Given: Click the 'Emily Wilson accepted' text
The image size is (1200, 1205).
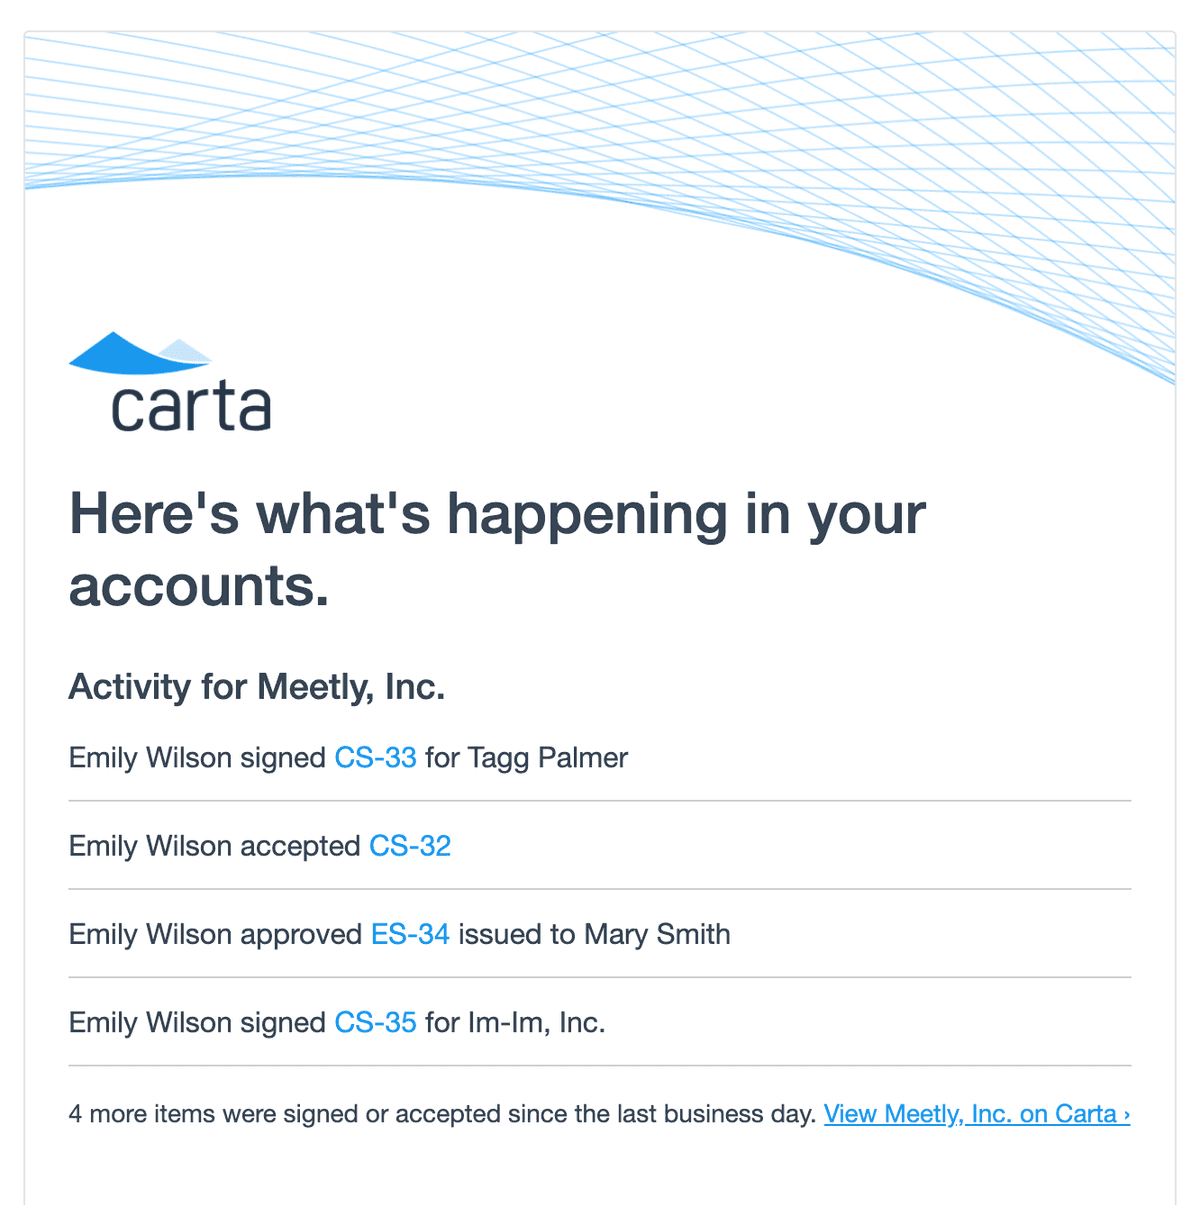Looking at the screenshot, I should 214,846.
